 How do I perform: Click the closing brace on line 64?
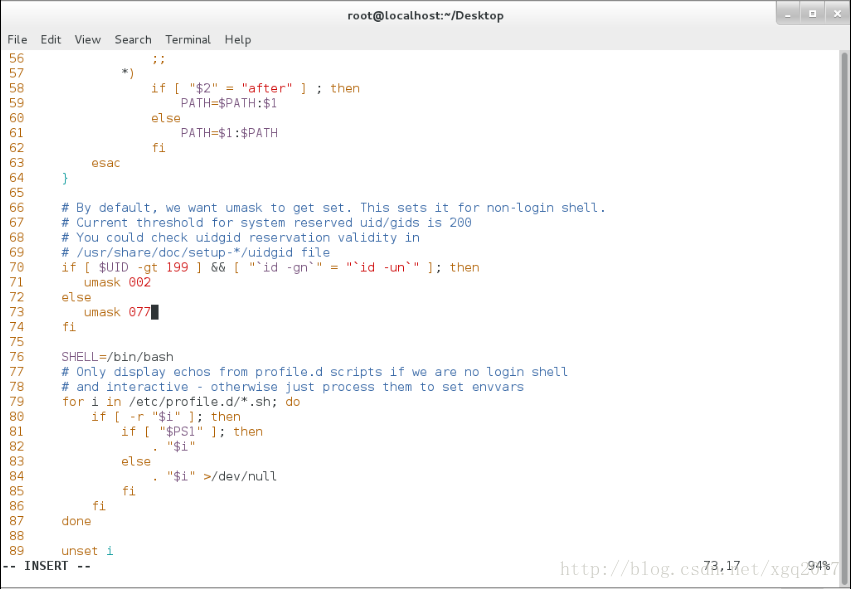pyautogui.click(x=65, y=178)
